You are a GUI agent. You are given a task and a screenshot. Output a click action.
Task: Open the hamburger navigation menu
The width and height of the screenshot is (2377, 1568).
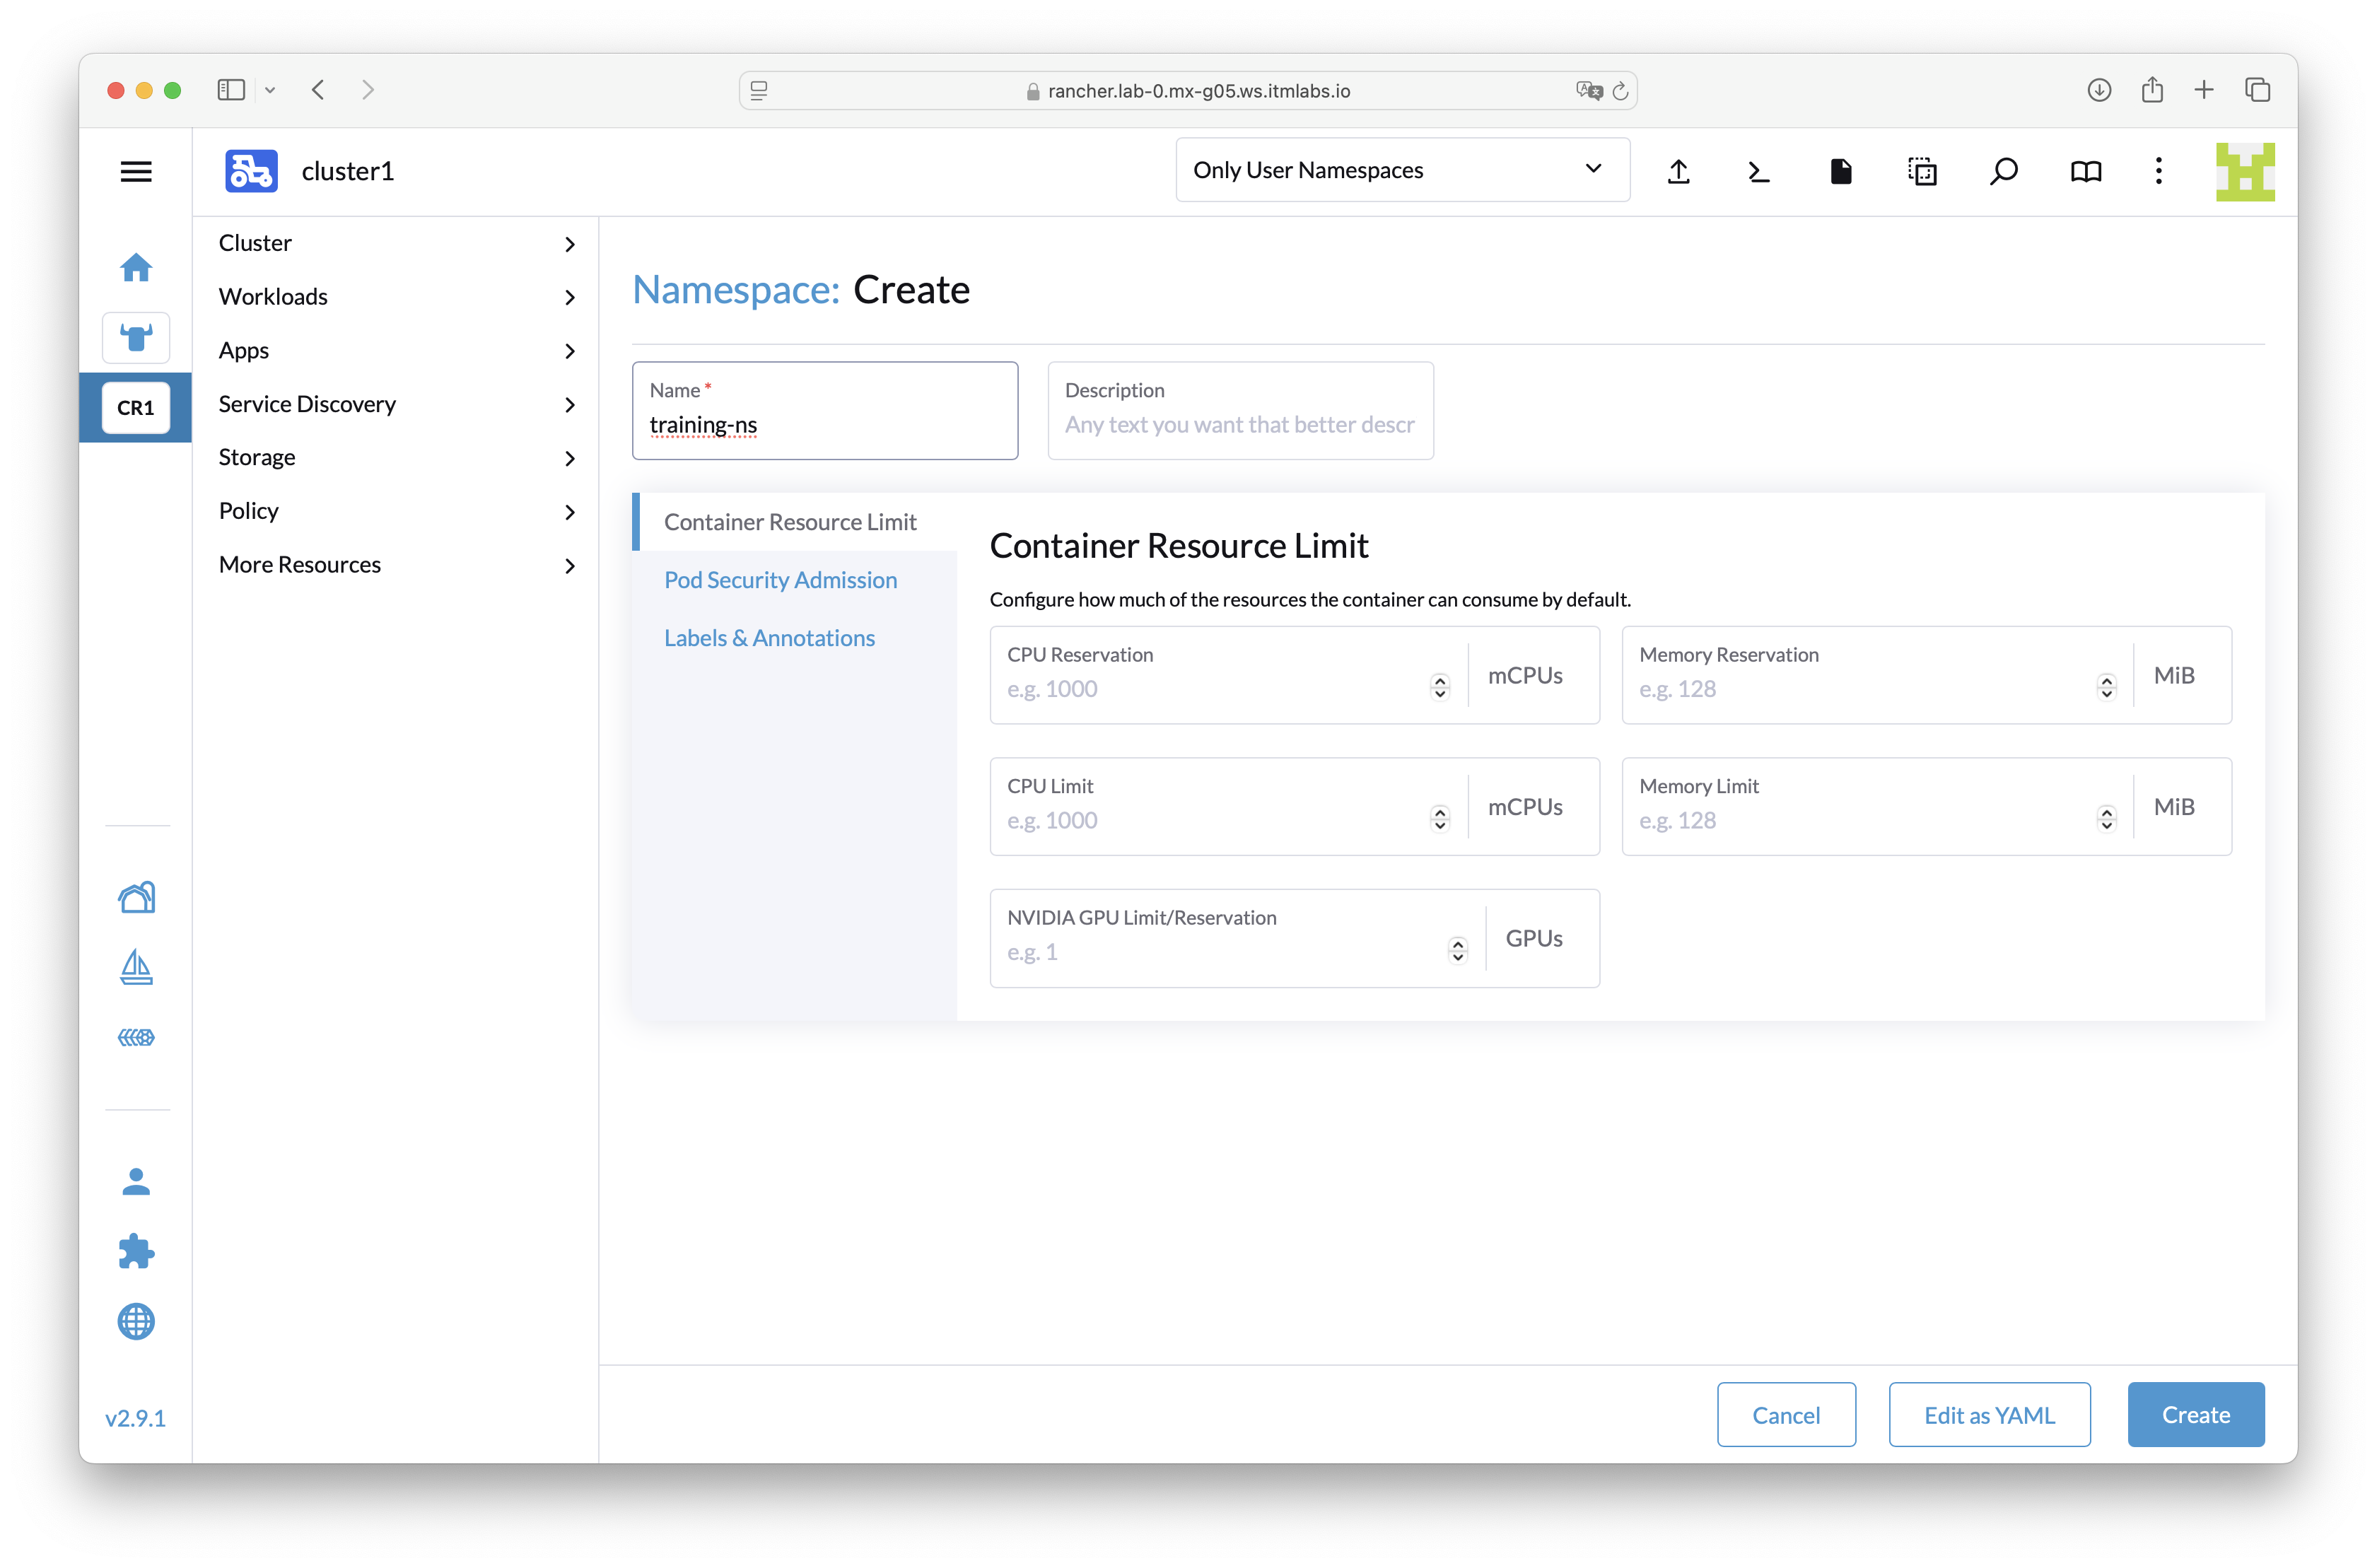(x=136, y=171)
